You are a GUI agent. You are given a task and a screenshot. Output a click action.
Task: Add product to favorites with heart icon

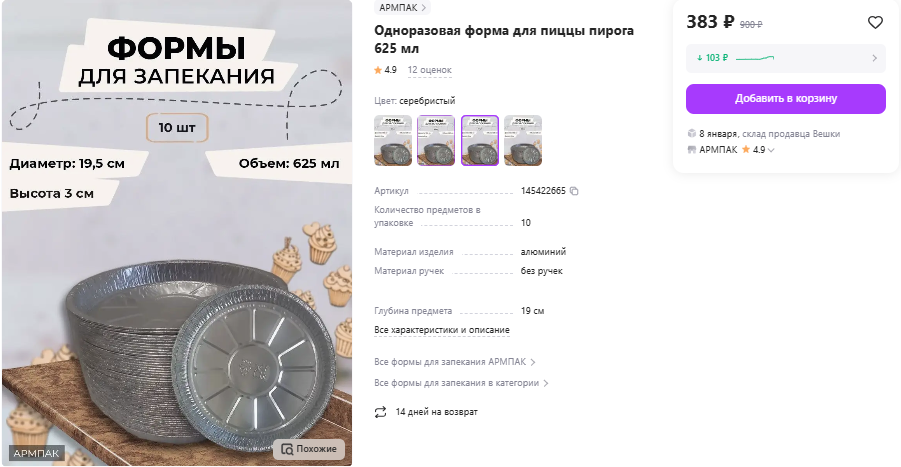875,22
